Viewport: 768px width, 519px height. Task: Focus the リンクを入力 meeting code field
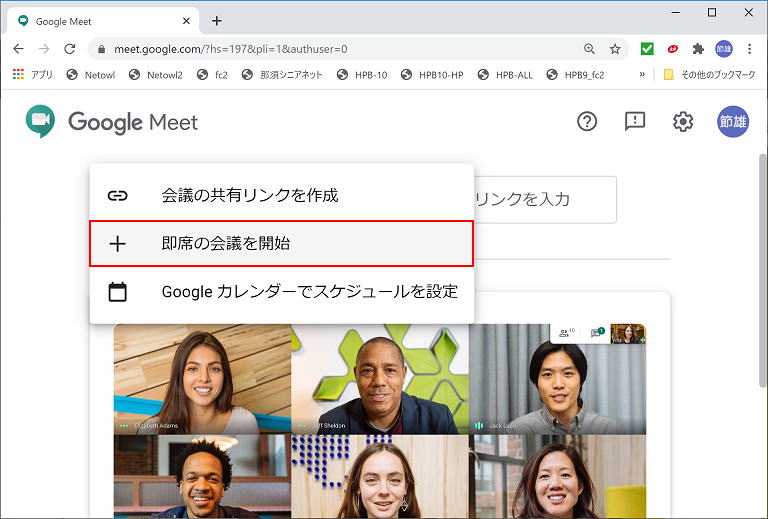pyautogui.click(x=545, y=199)
